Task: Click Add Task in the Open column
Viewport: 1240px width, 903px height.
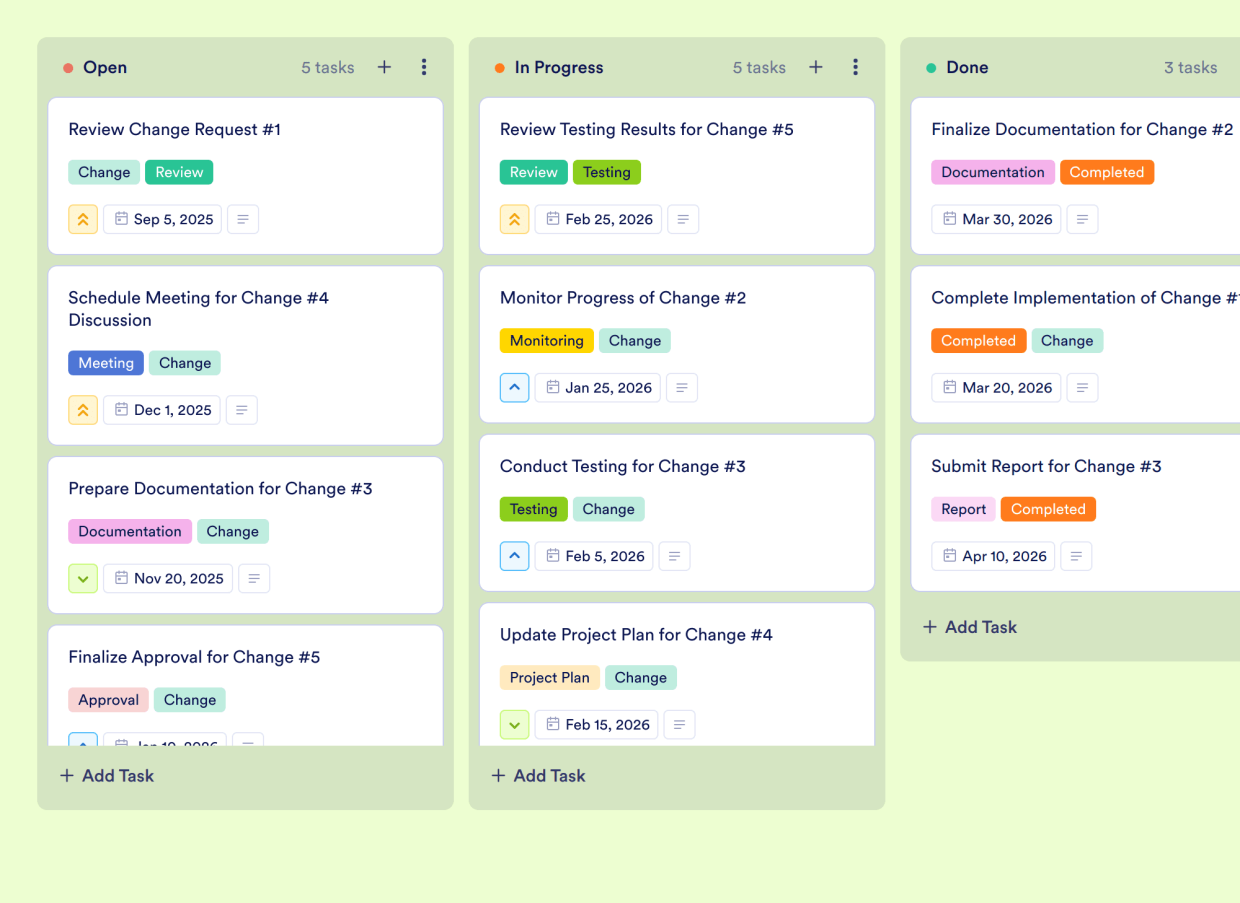Action: 106,775
